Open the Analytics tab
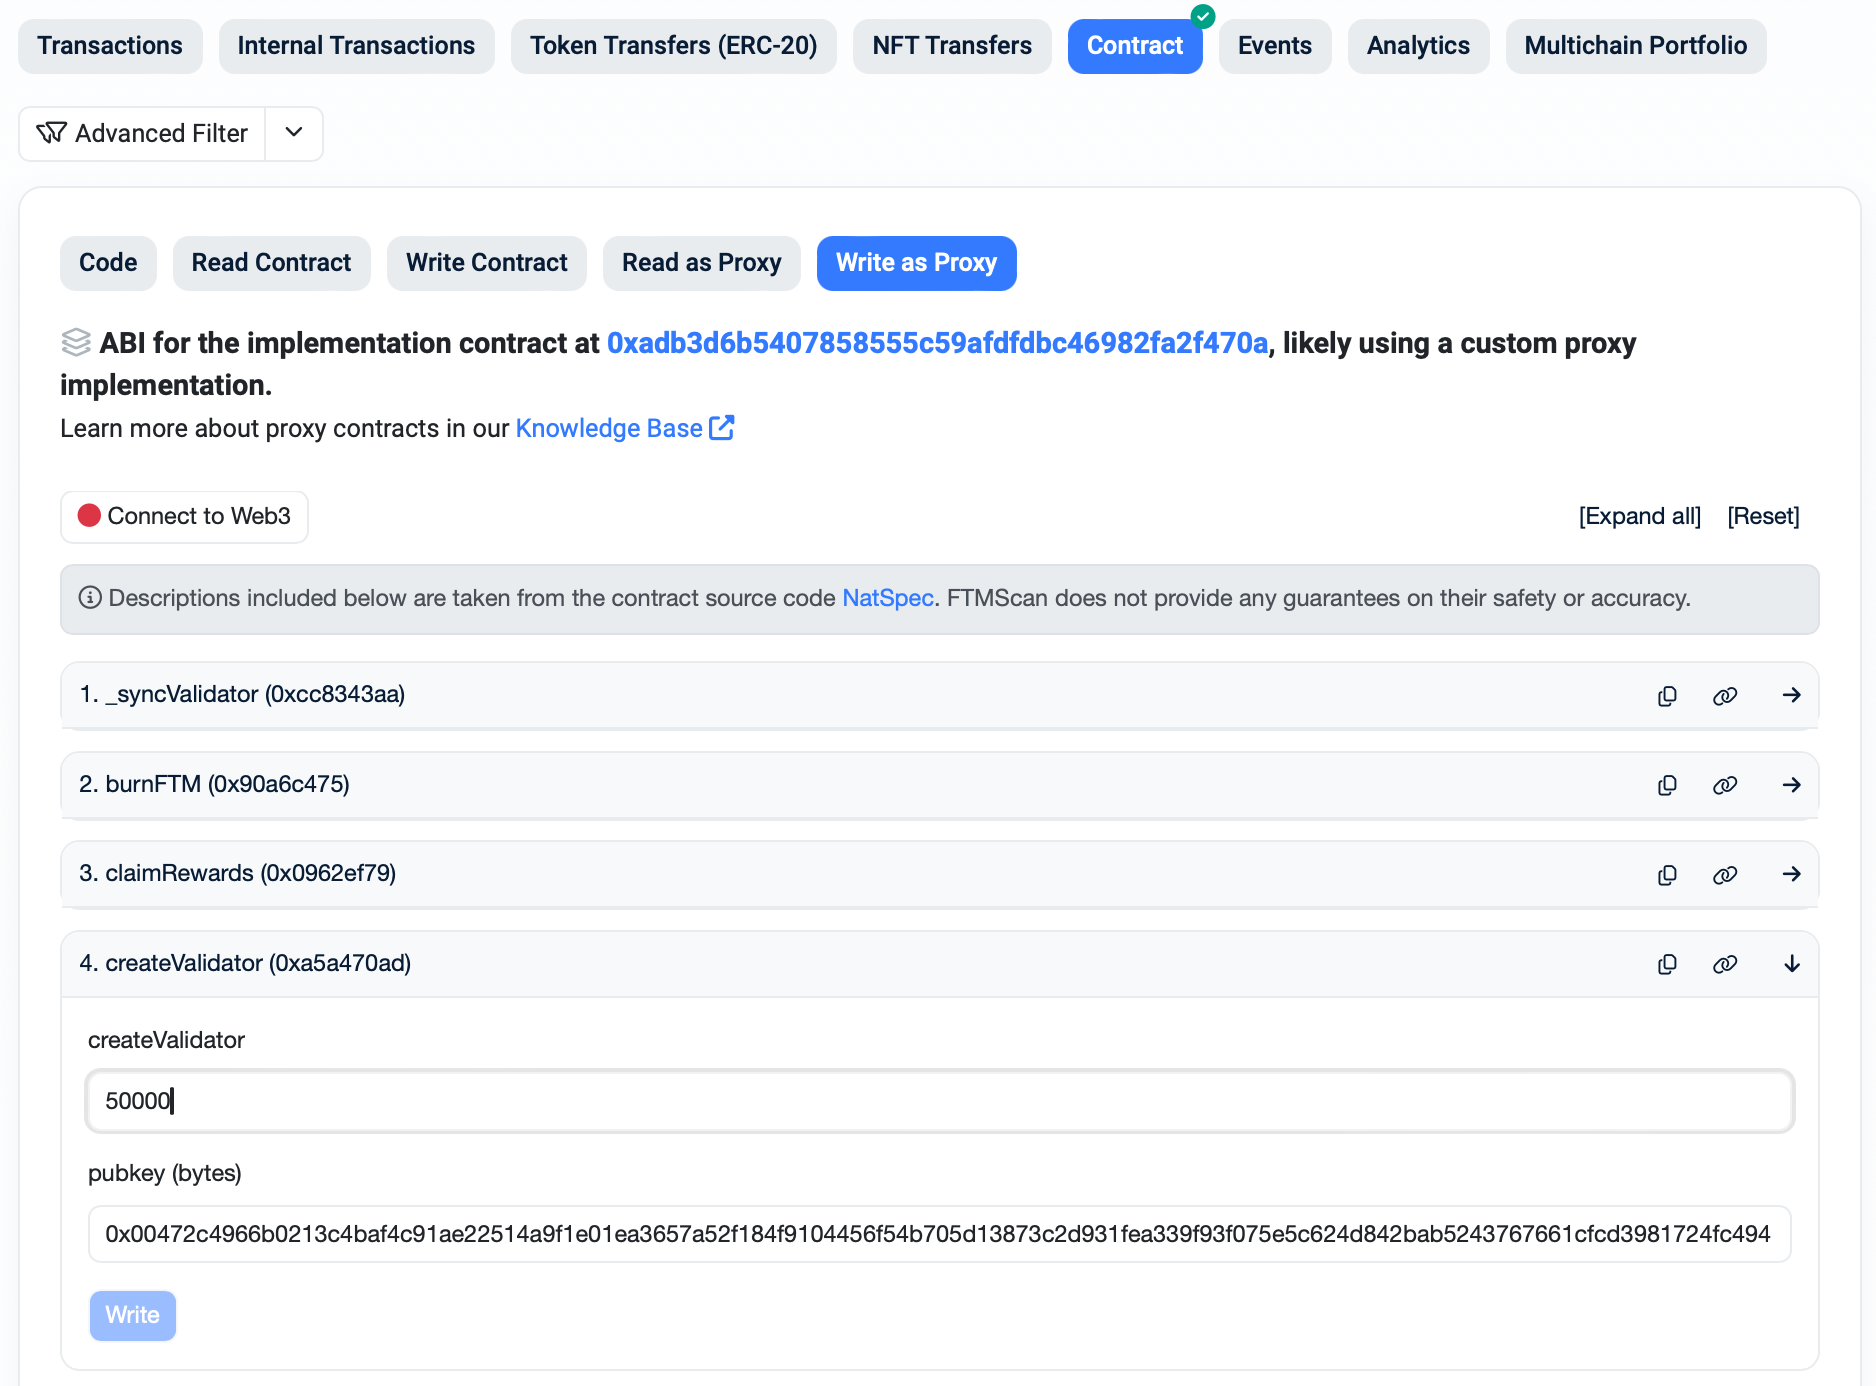The height and width of the screenshot is (1386, 1876). point(1418,46)
